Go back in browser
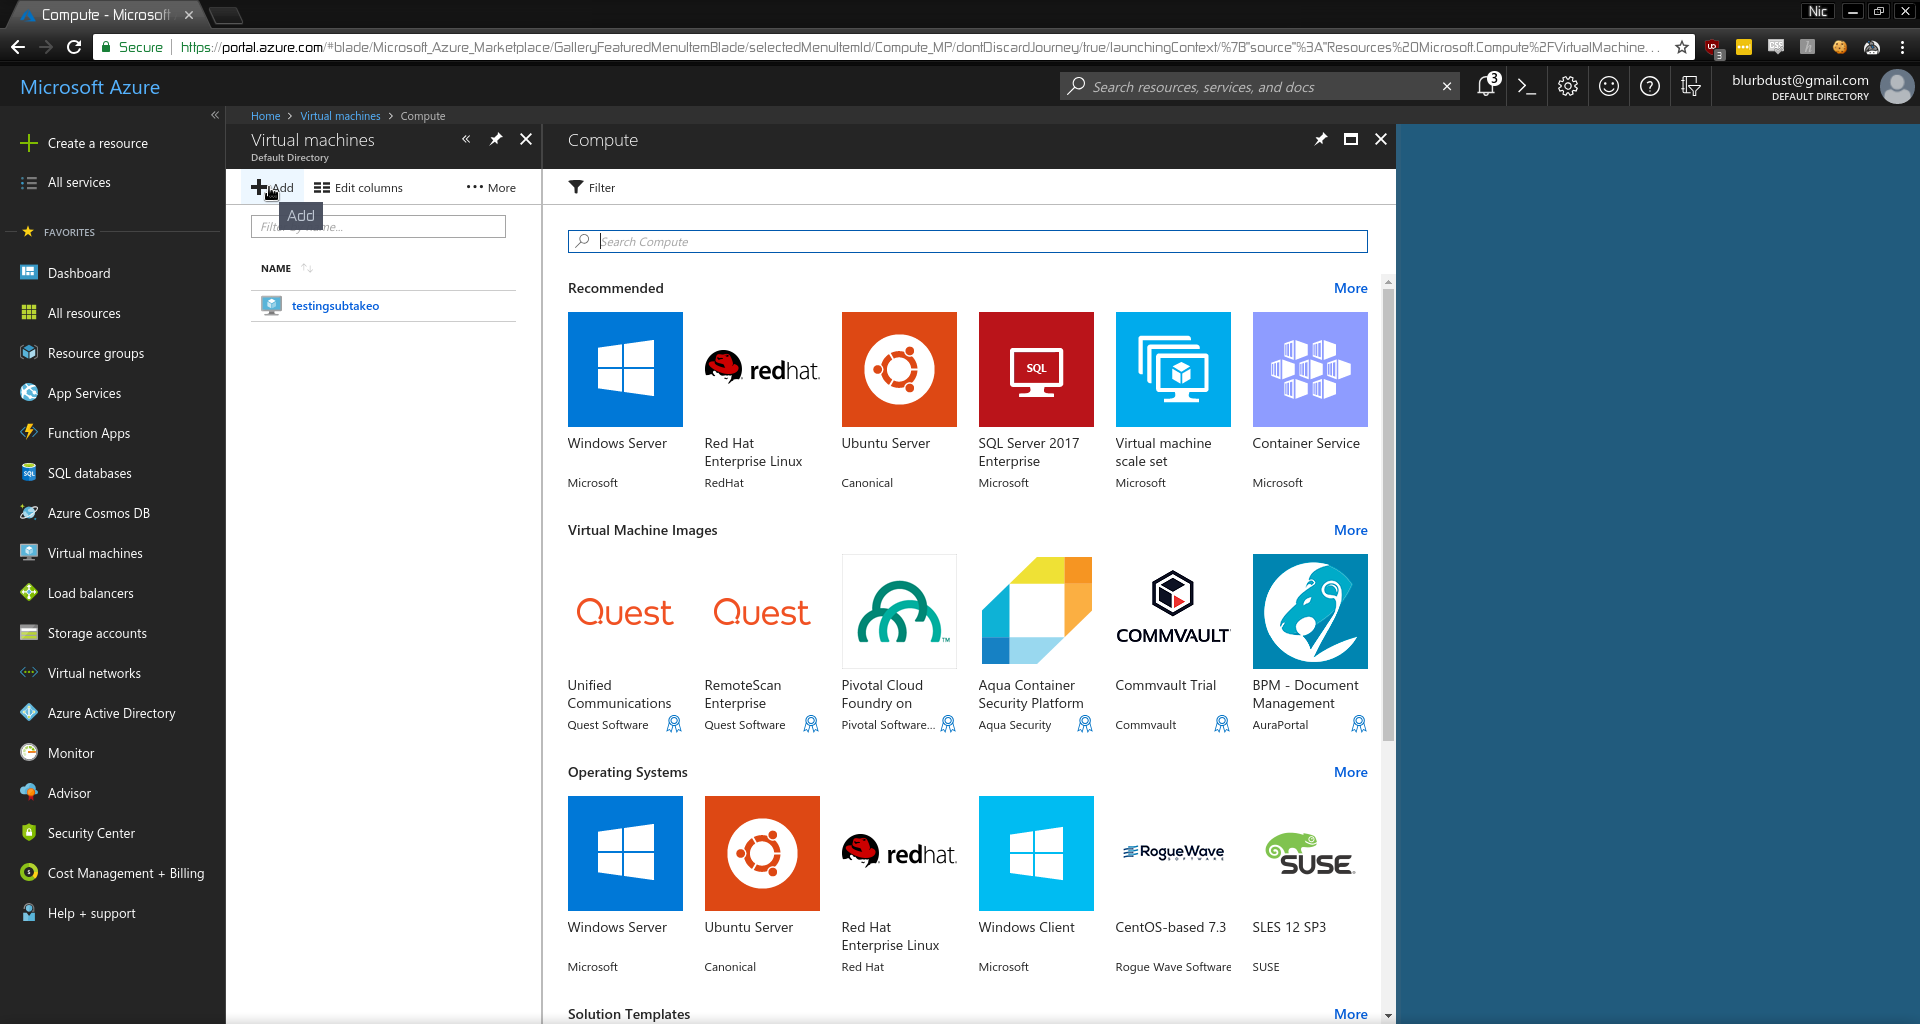 coord(18,47)
